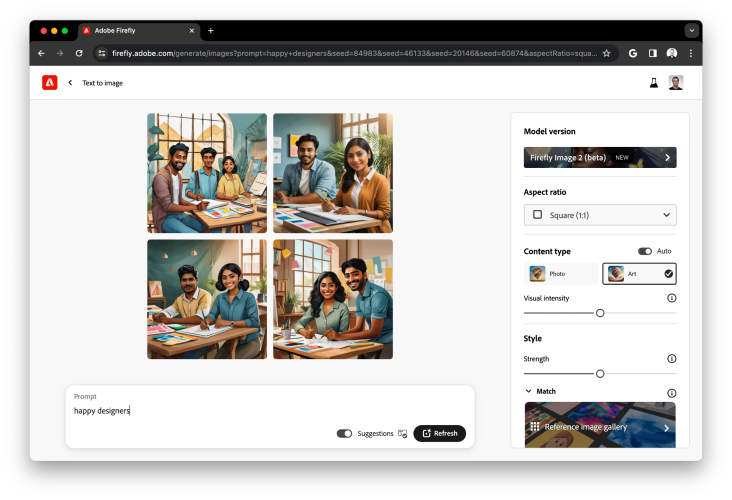732x500 pixels.
Task: Select the Art content type
Action: (x=640, y=274)
